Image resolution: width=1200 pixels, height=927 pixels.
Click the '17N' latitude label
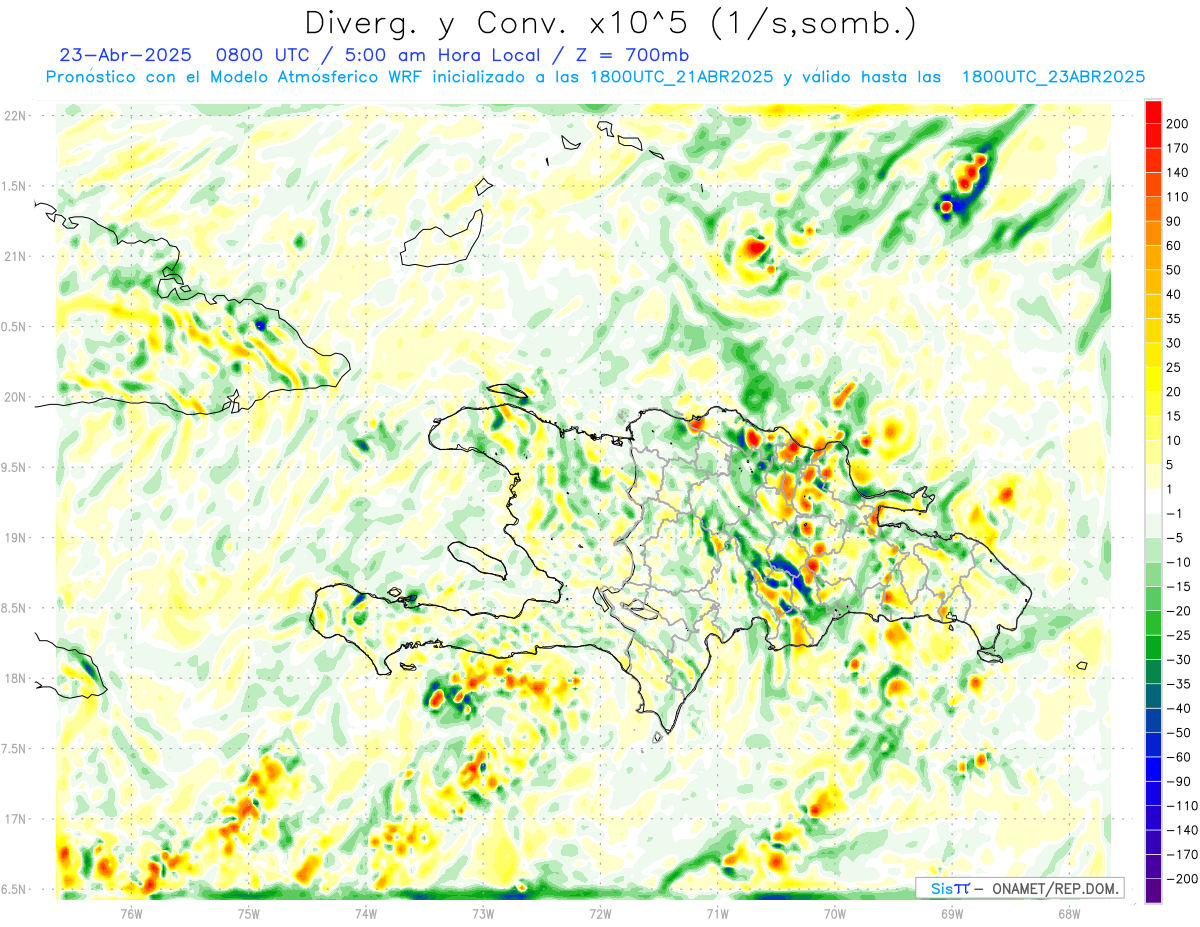13,819
